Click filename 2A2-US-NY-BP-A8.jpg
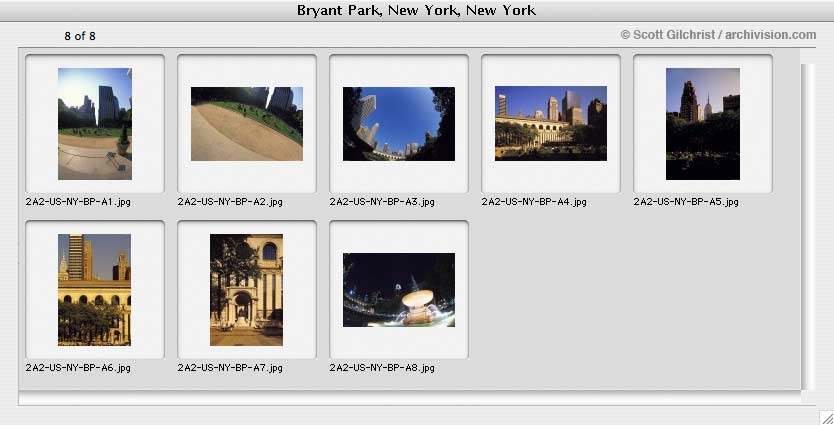The width and height of the screenshot is (834, 425). pos(382,368)
